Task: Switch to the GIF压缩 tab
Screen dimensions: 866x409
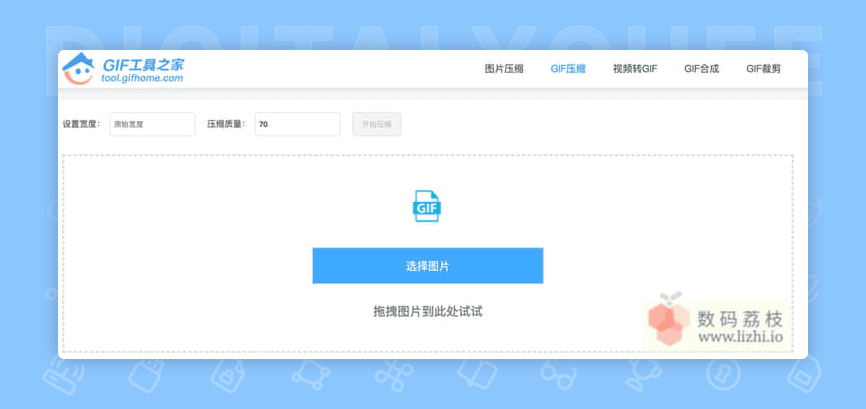Action: (x=568, y=69)
